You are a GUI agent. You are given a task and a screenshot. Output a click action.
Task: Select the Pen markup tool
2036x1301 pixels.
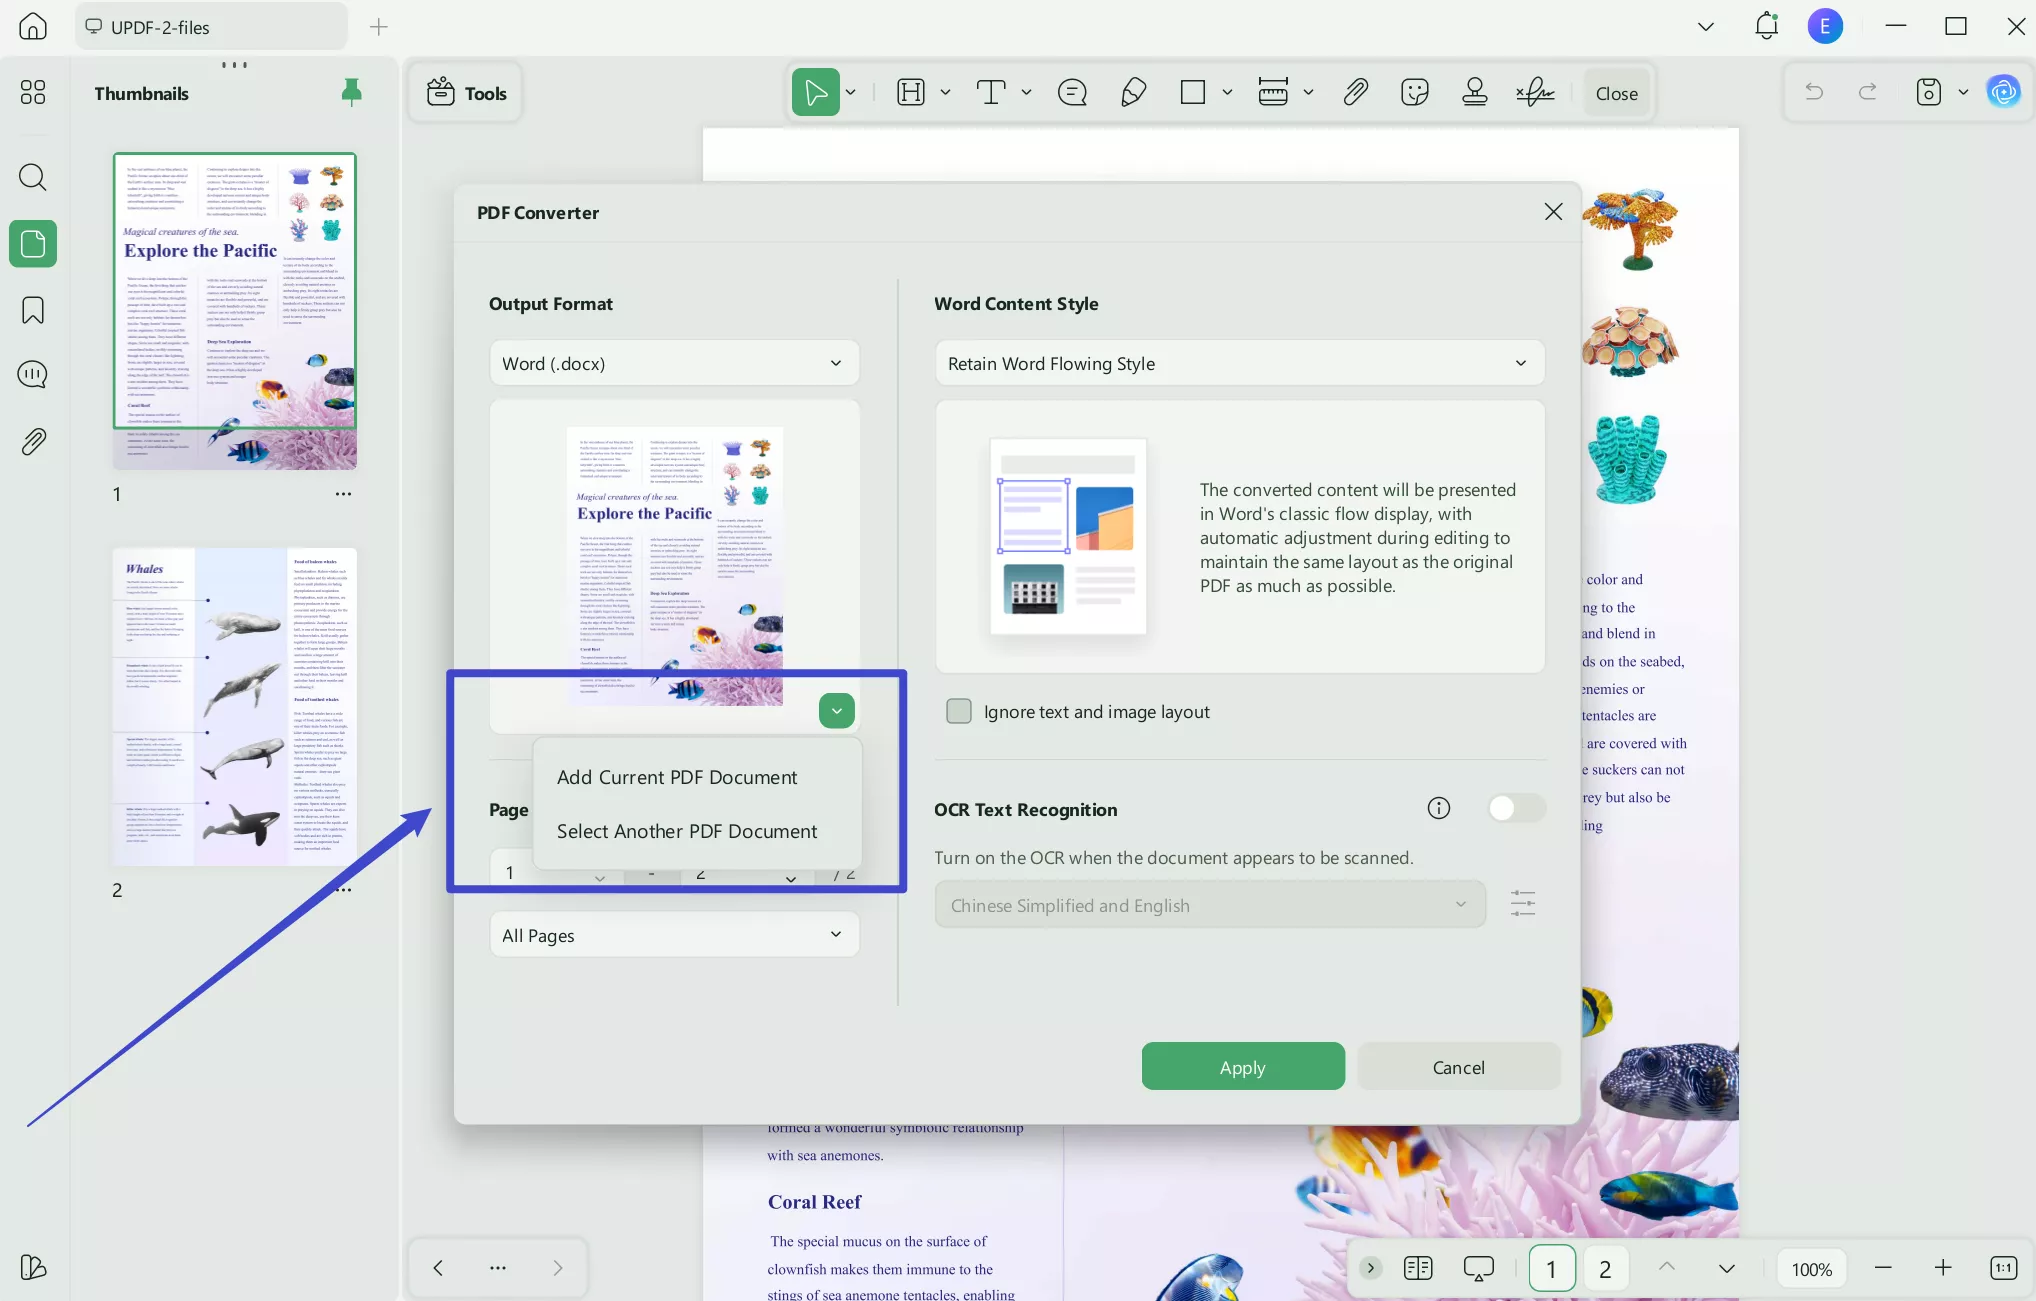pyautogui.click(x=1133, y=92)
